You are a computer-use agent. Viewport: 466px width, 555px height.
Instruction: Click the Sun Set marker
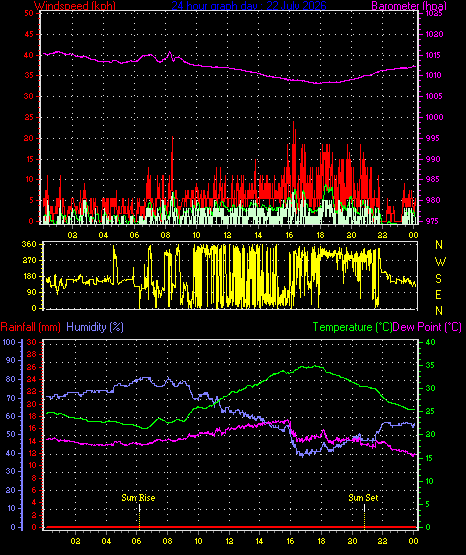[x=363, y=498]
